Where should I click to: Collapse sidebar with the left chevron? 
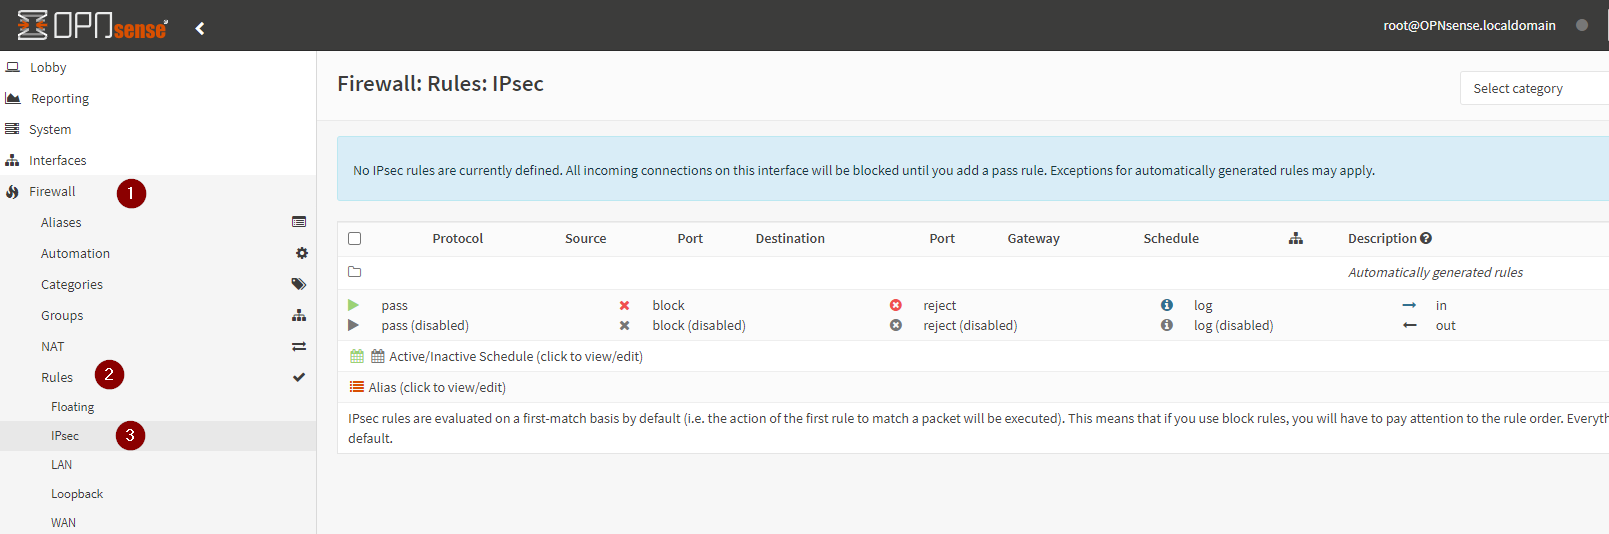pos(200,28)
